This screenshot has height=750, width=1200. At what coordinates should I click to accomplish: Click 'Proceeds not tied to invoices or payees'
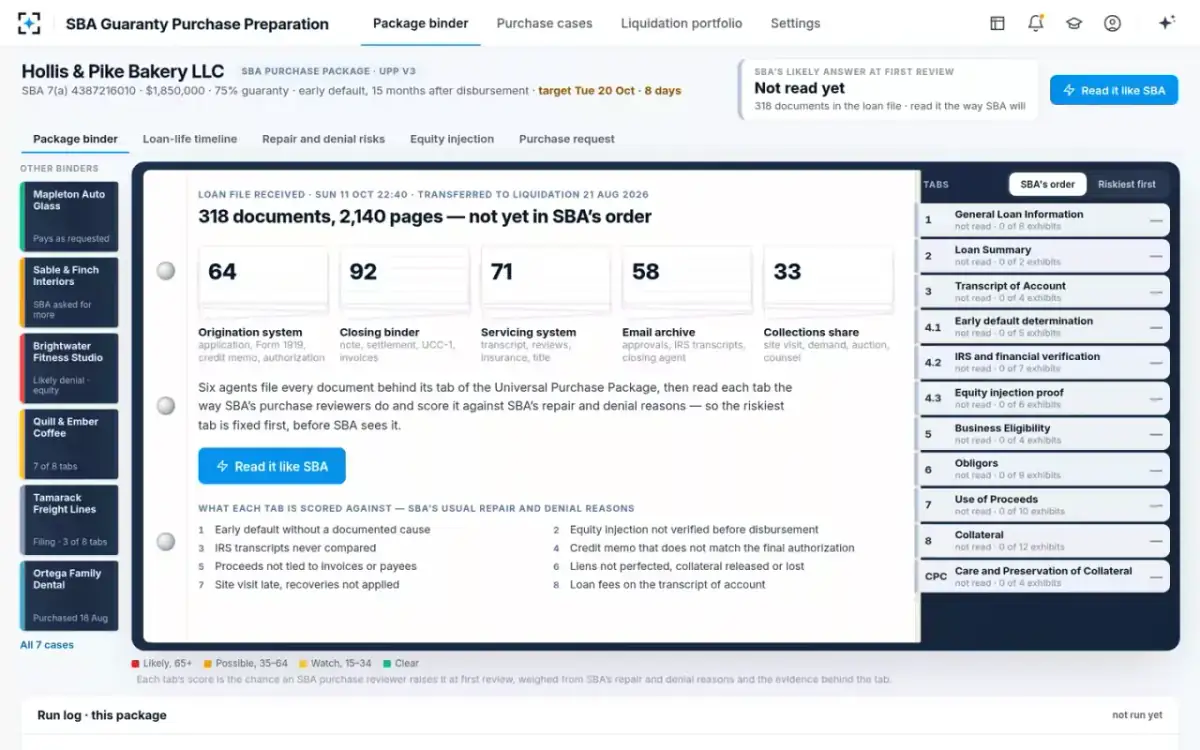tap(315, 566)
